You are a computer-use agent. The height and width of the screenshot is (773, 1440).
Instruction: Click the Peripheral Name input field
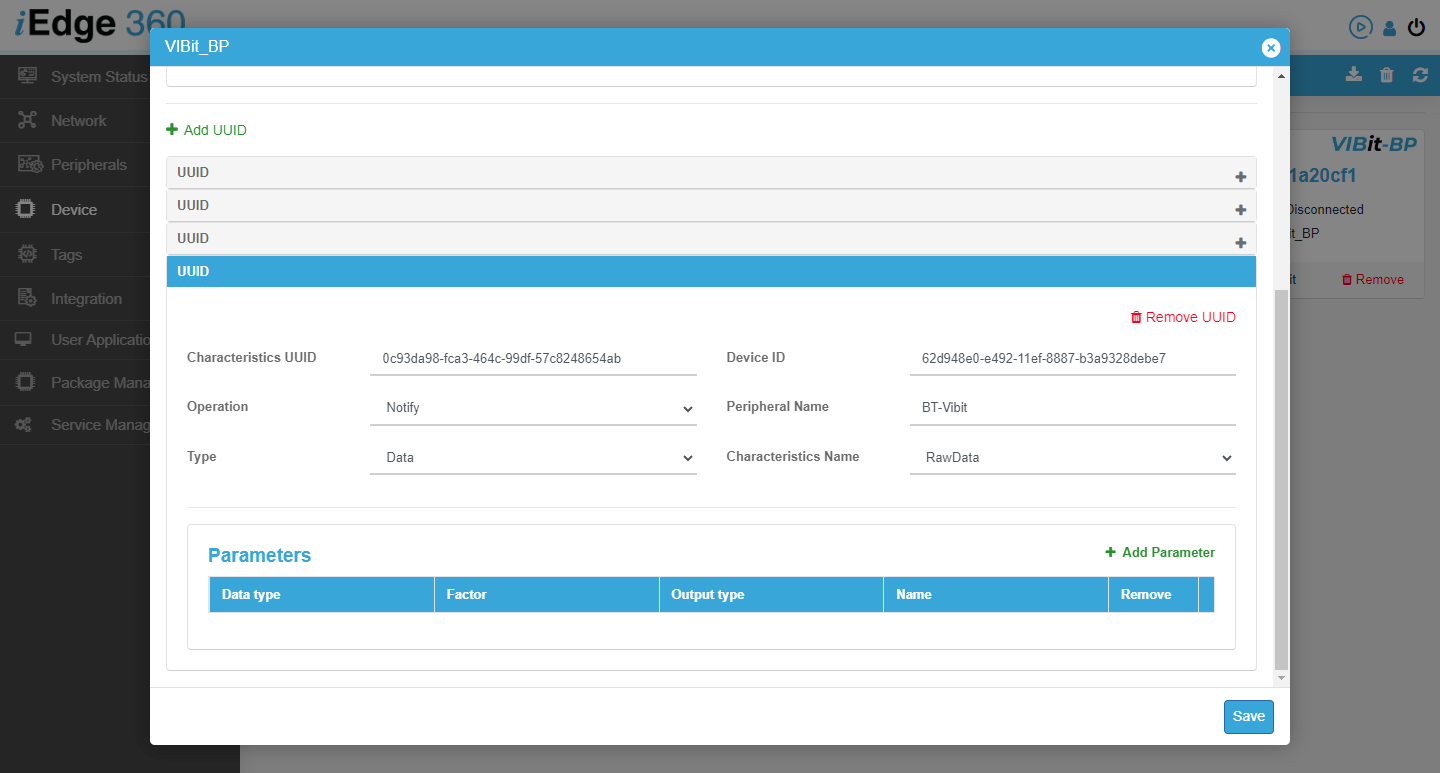pyautogui.click(x=1072, y=408)
